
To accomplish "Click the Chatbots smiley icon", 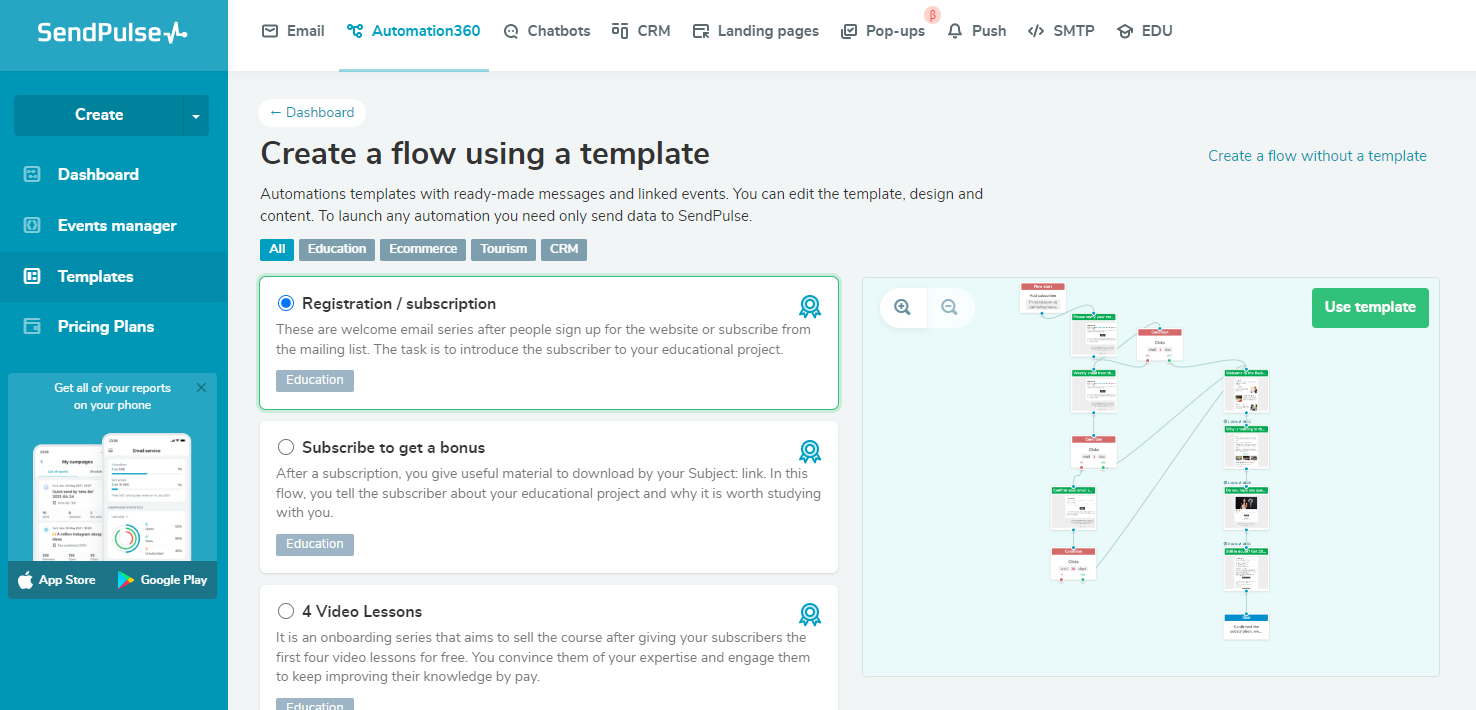I will 511,31.
